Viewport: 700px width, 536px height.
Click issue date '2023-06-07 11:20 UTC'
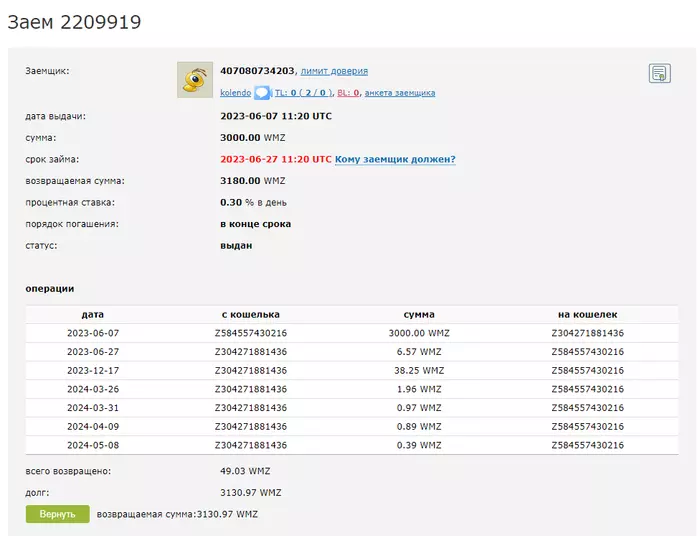point(276,116)
